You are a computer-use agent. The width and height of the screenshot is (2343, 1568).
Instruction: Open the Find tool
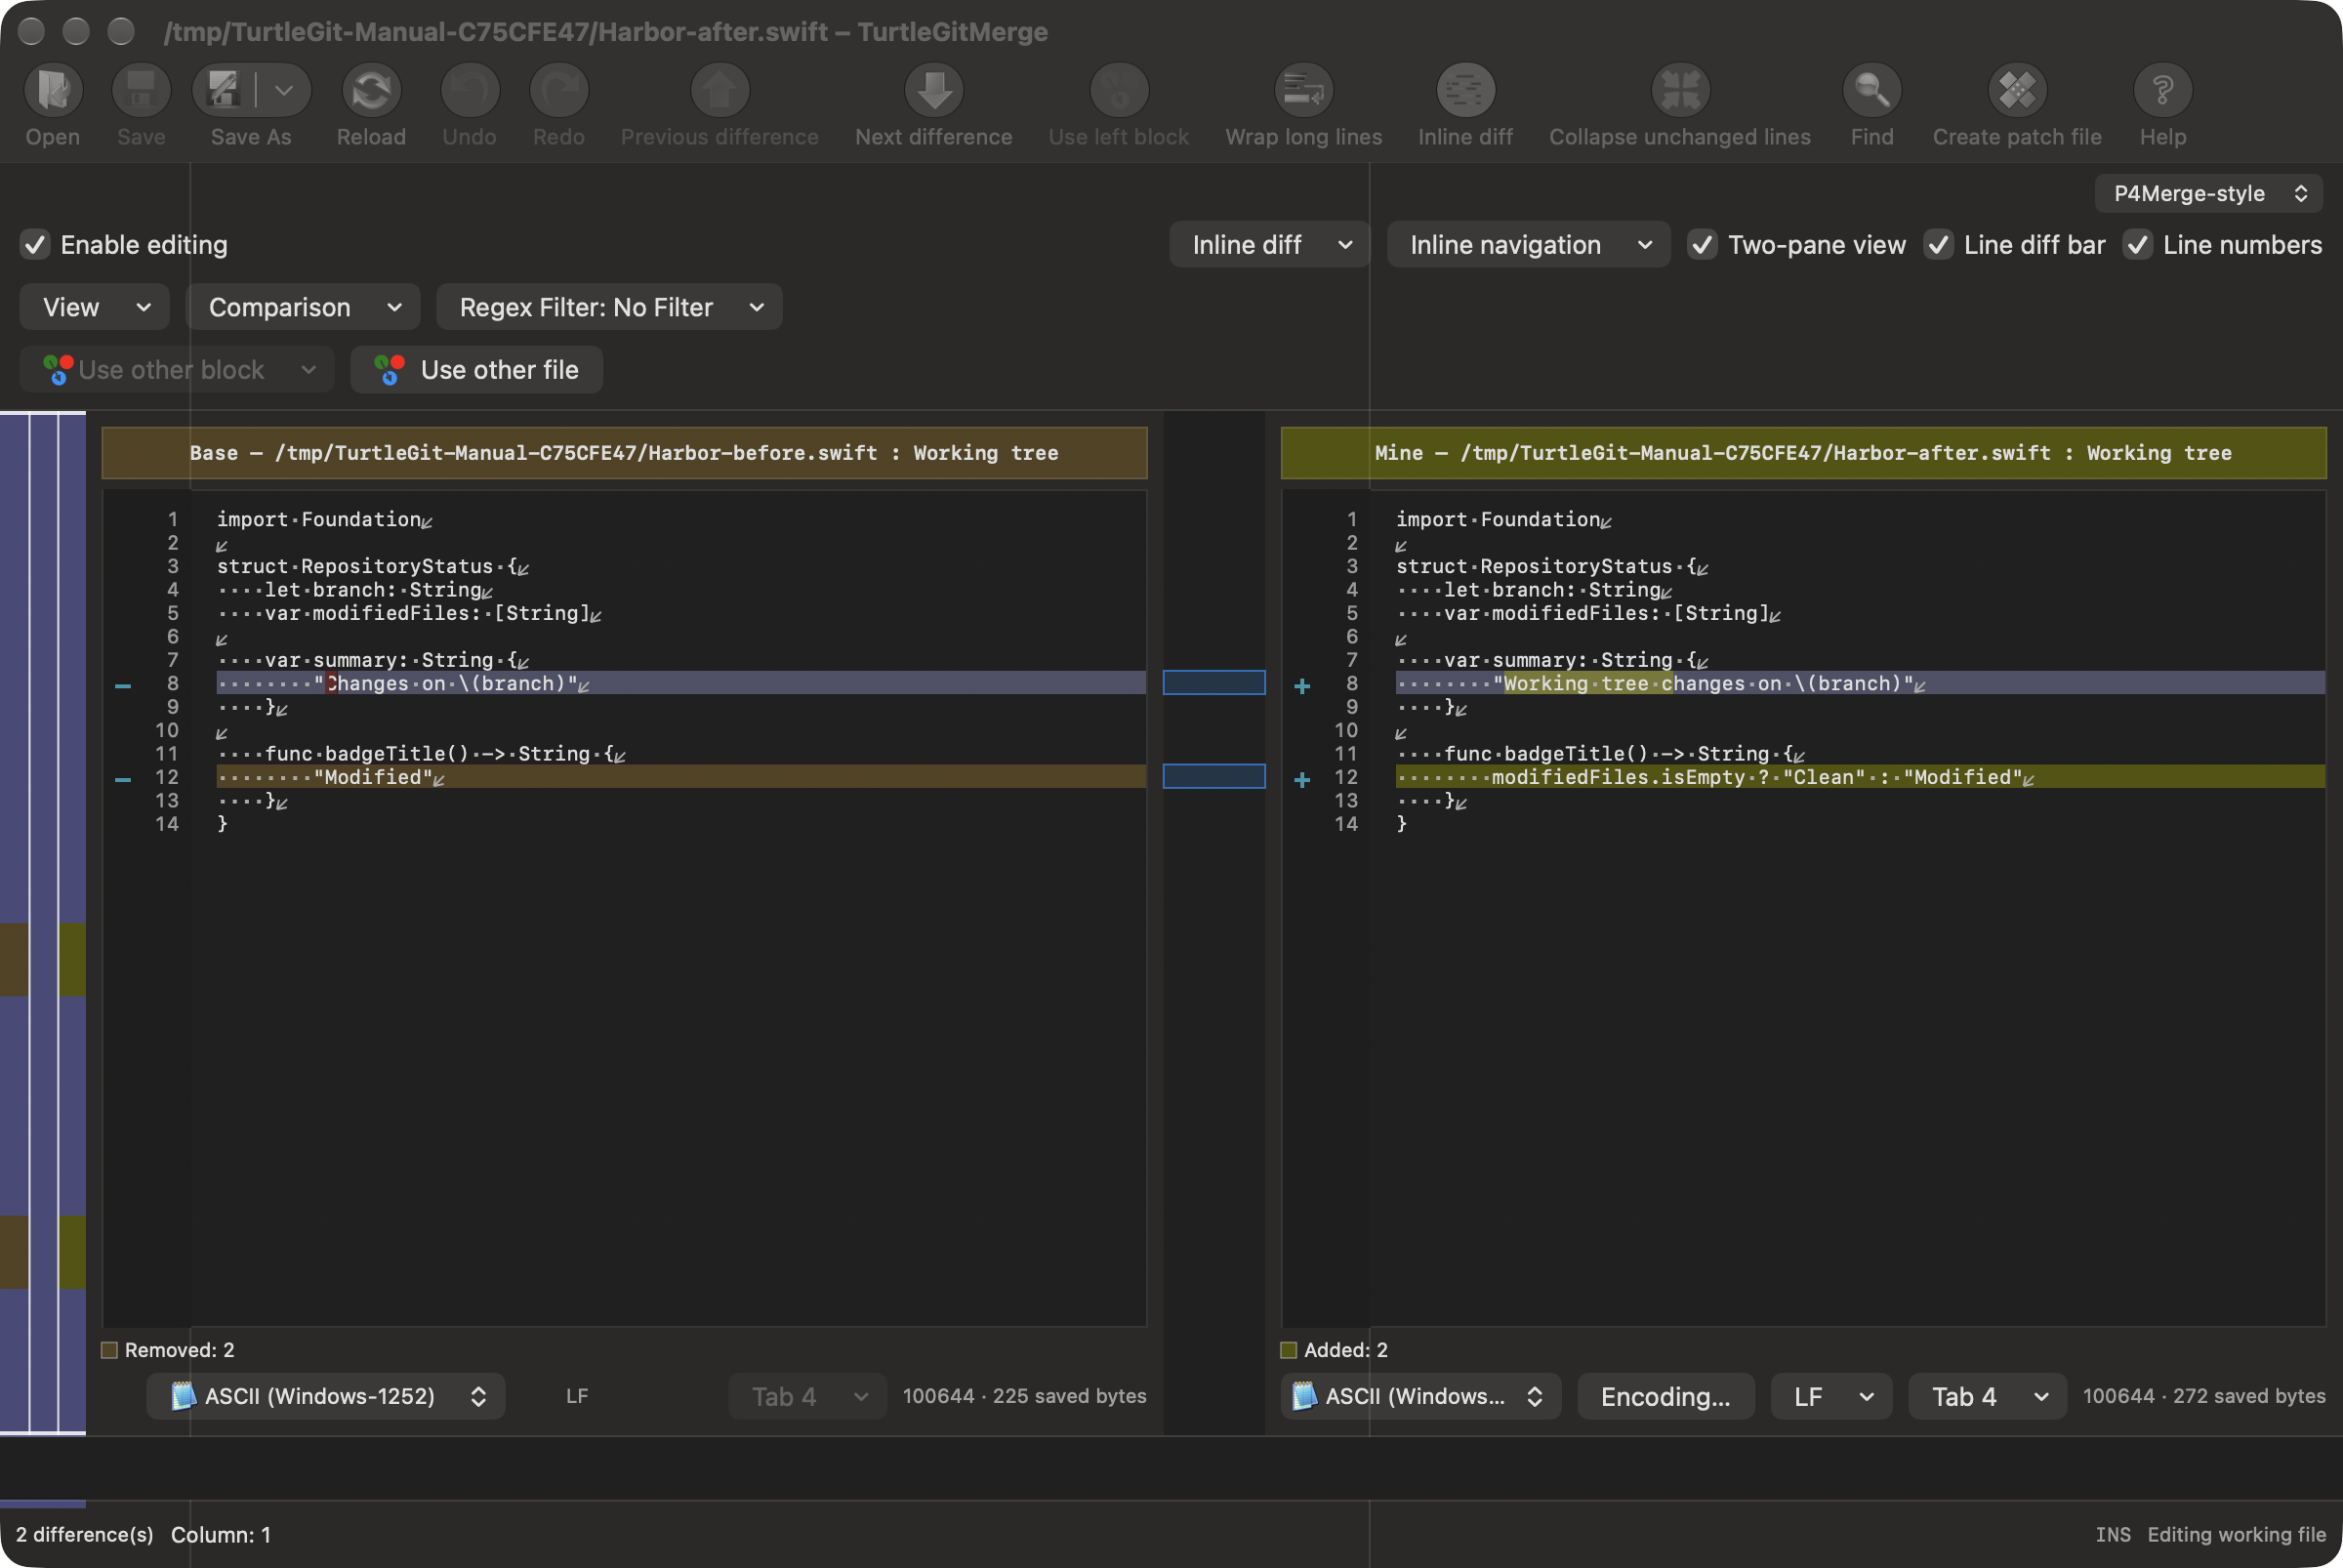tap(1872, 90)
